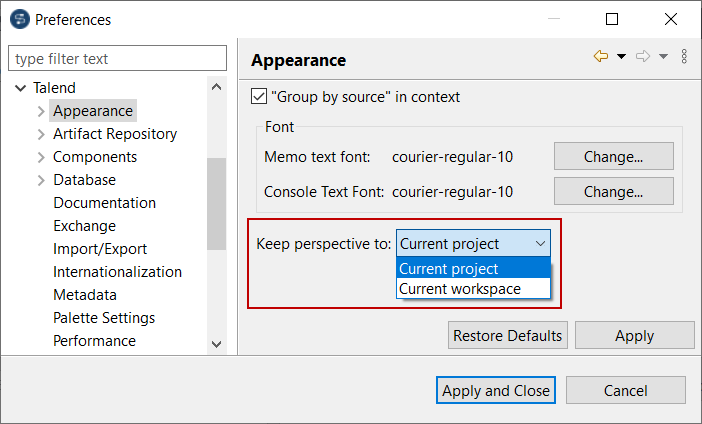702x424 pixels.
Task: Click the forward navigation arrow icon
Action: click(643, 57)
